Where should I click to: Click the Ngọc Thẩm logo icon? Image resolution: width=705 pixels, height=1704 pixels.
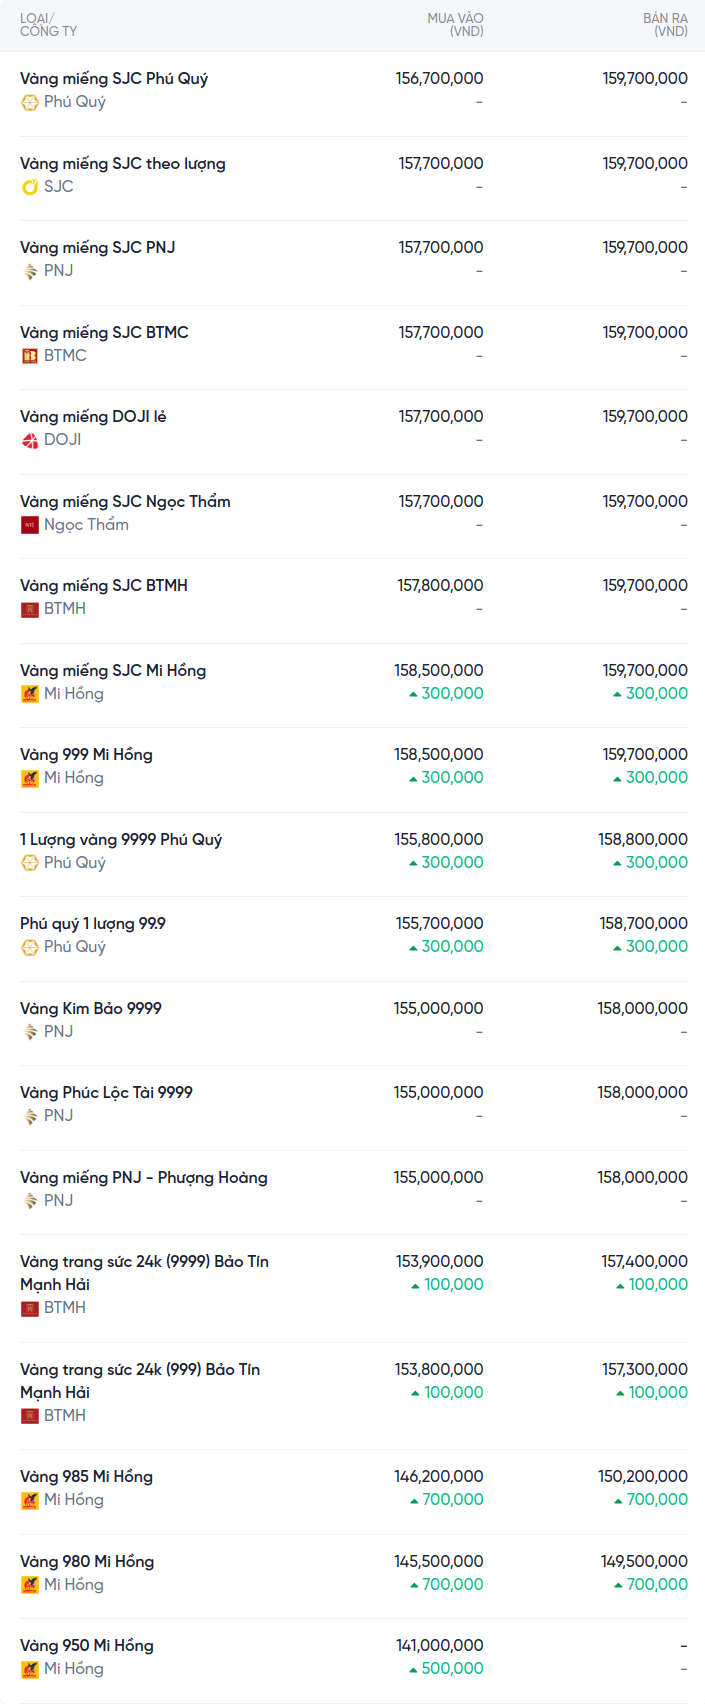pyautogui.click(x=30, y=525)
